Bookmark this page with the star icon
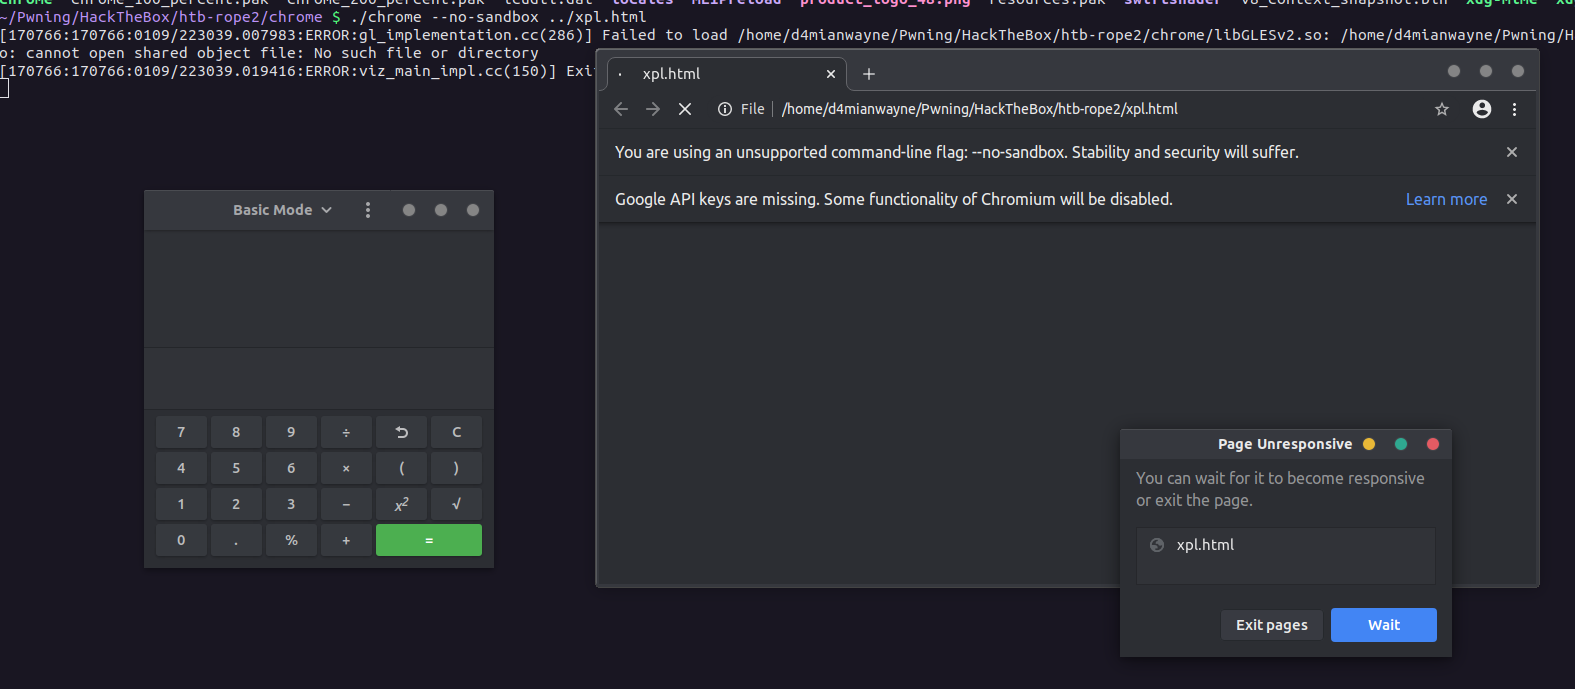1575x689 pixels. pos(1442,109)
